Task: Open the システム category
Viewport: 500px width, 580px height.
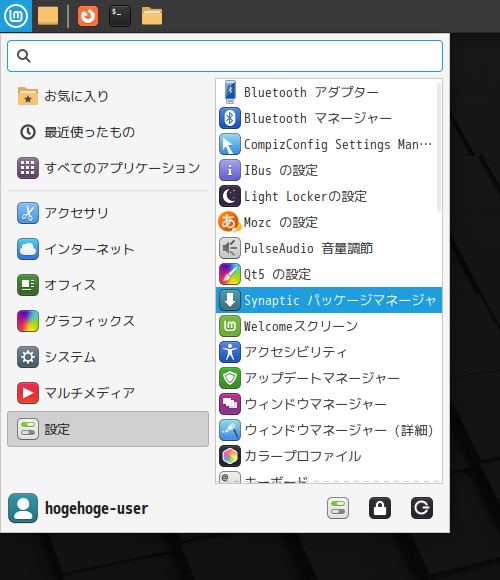Action: [108, 357]
